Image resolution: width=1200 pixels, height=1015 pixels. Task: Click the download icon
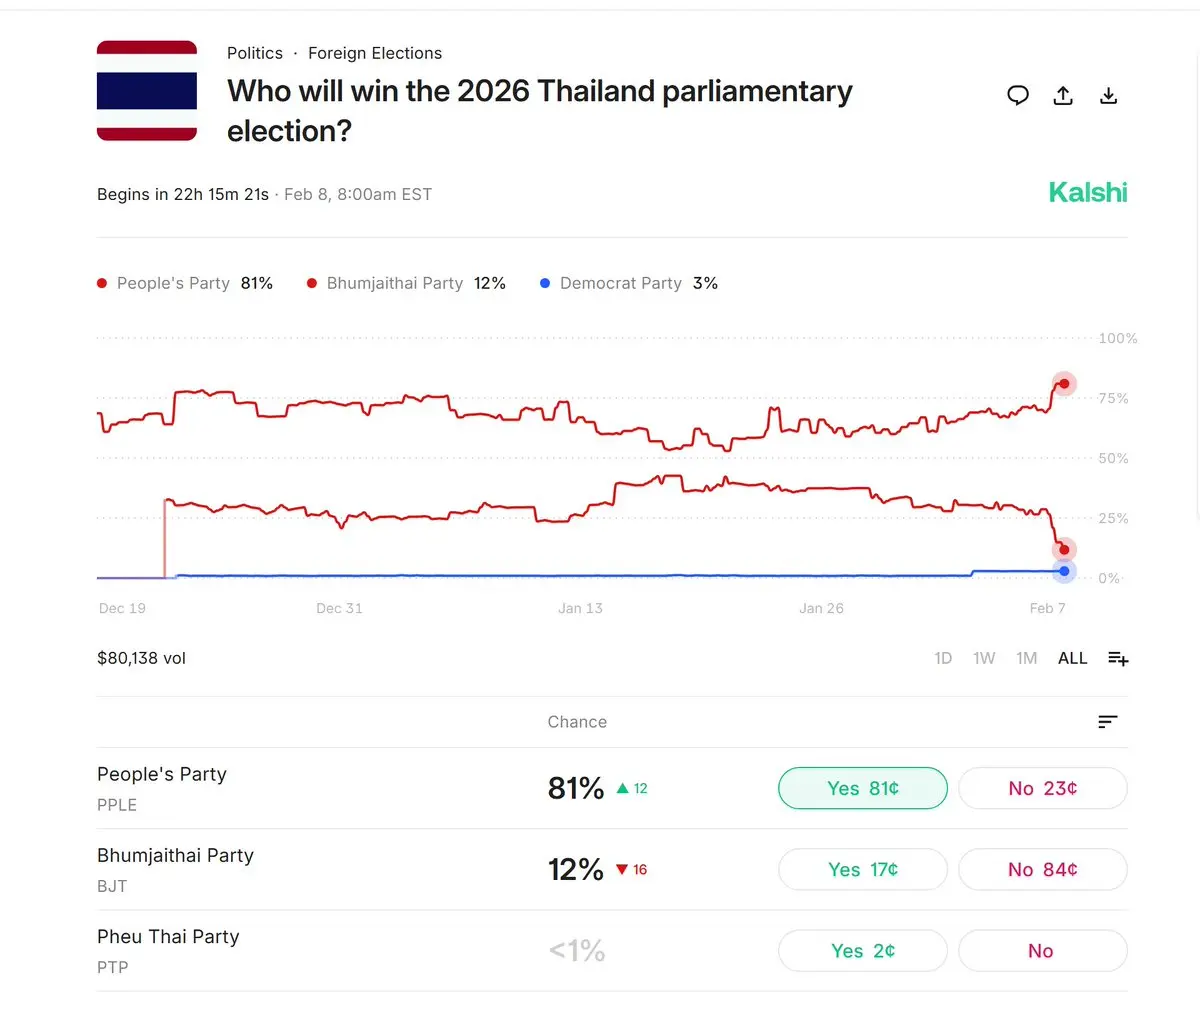click(x=1108, y=96)
